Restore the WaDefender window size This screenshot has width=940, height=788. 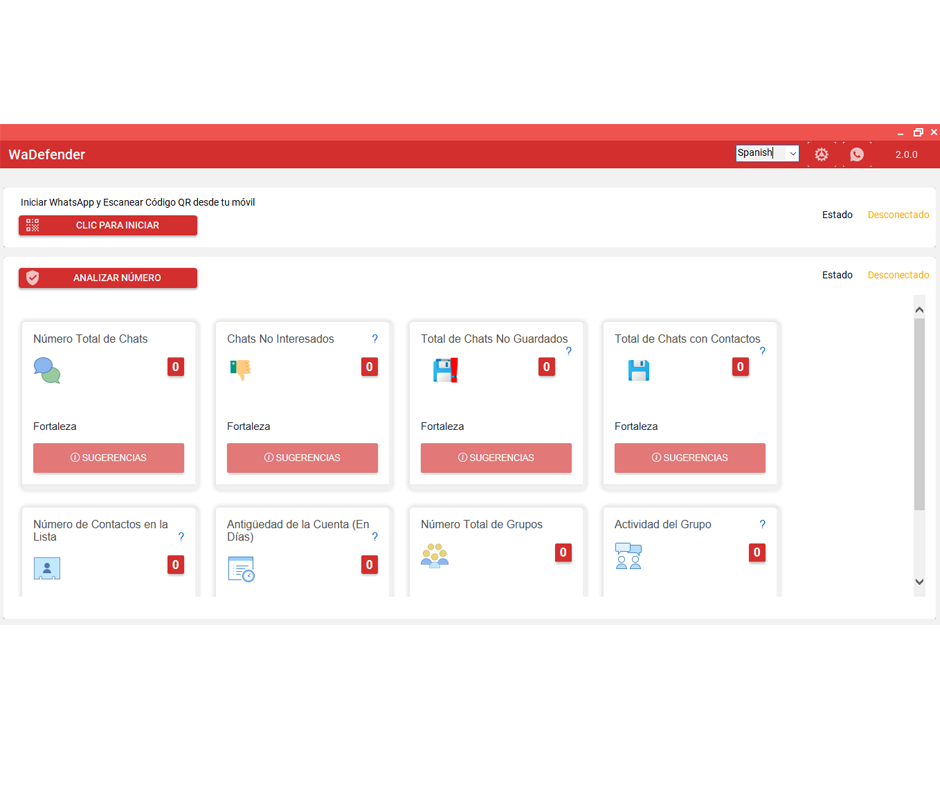coord(918,133)
